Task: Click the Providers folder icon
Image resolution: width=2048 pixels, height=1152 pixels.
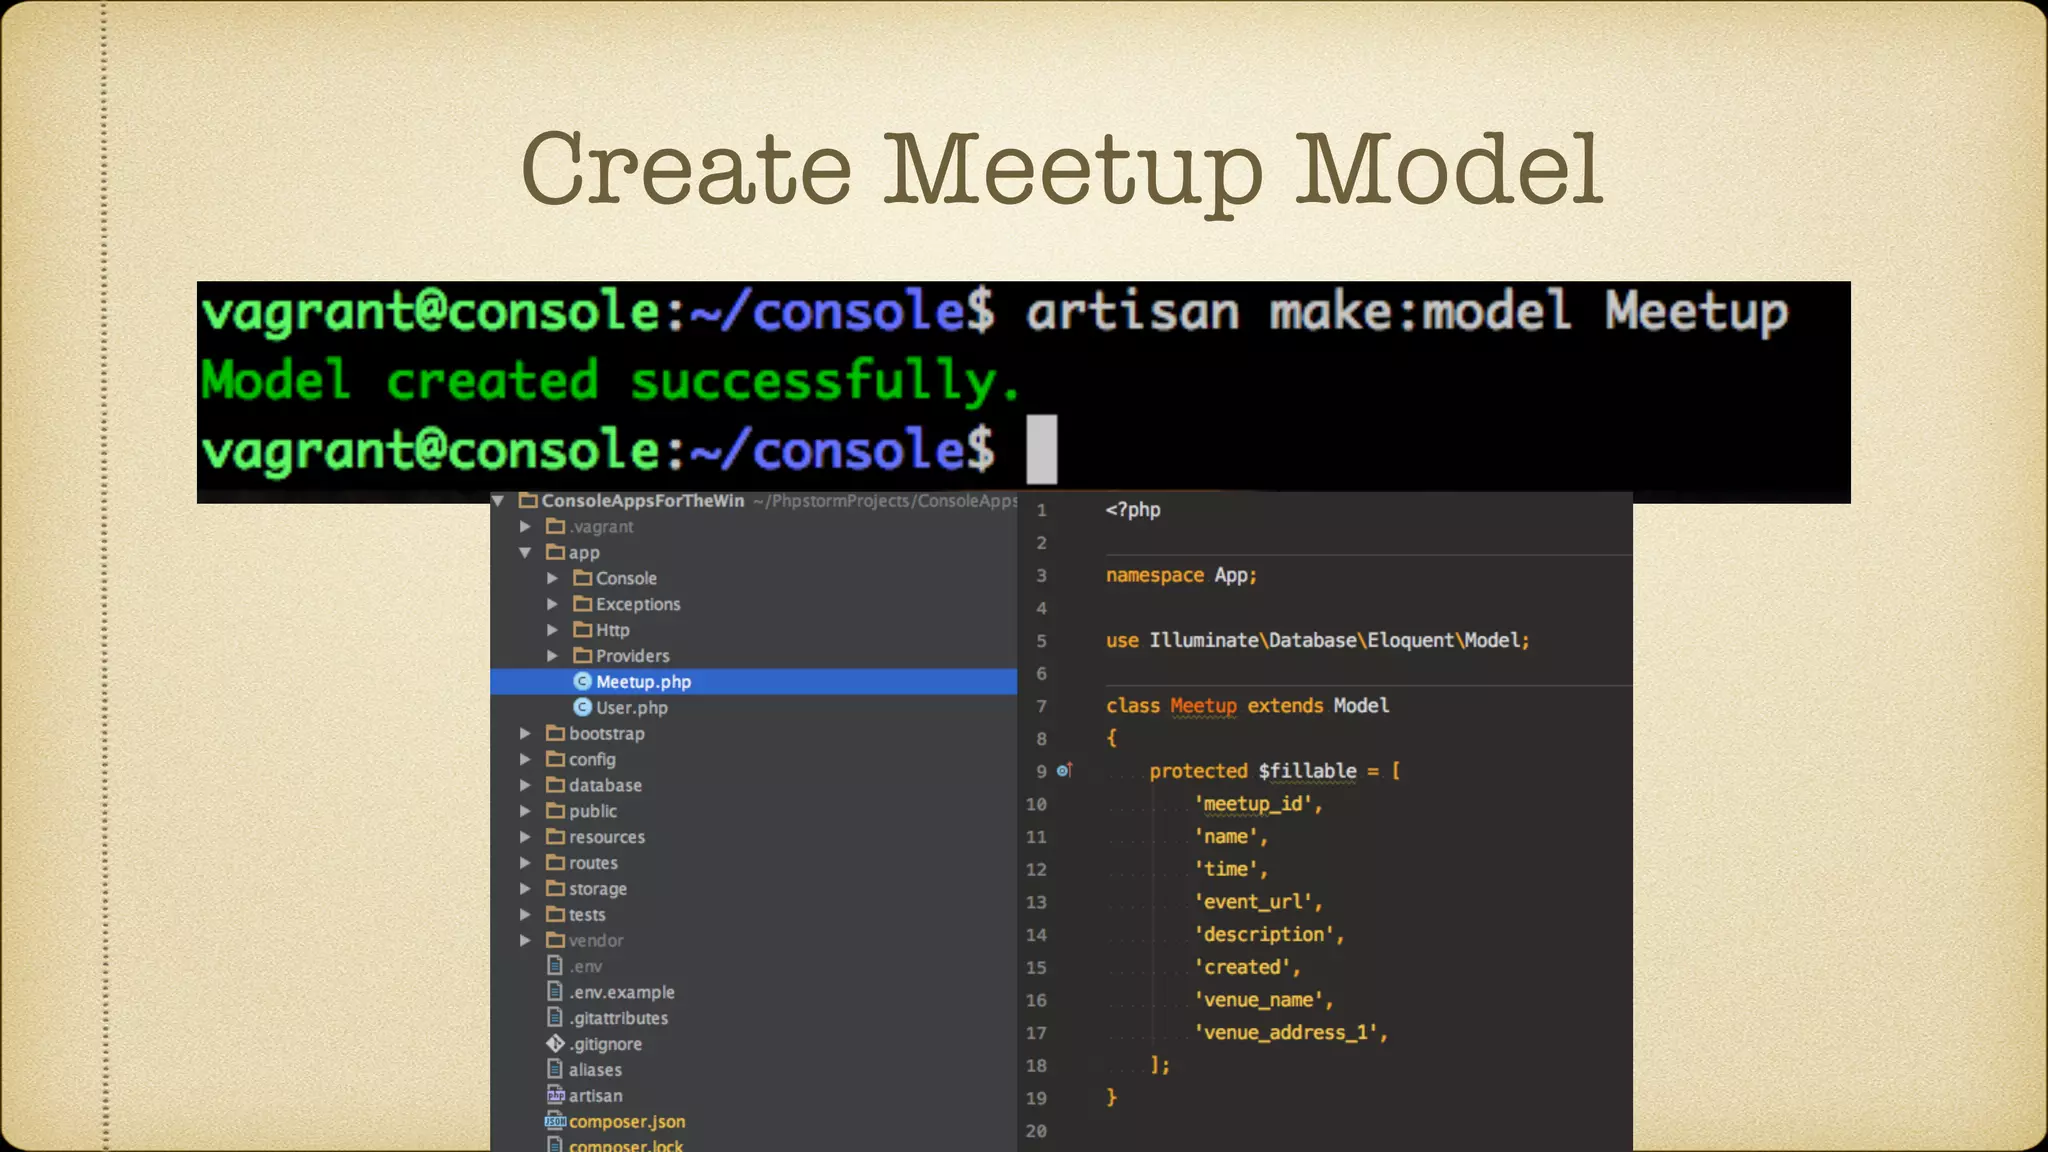Action: (582, 656)
